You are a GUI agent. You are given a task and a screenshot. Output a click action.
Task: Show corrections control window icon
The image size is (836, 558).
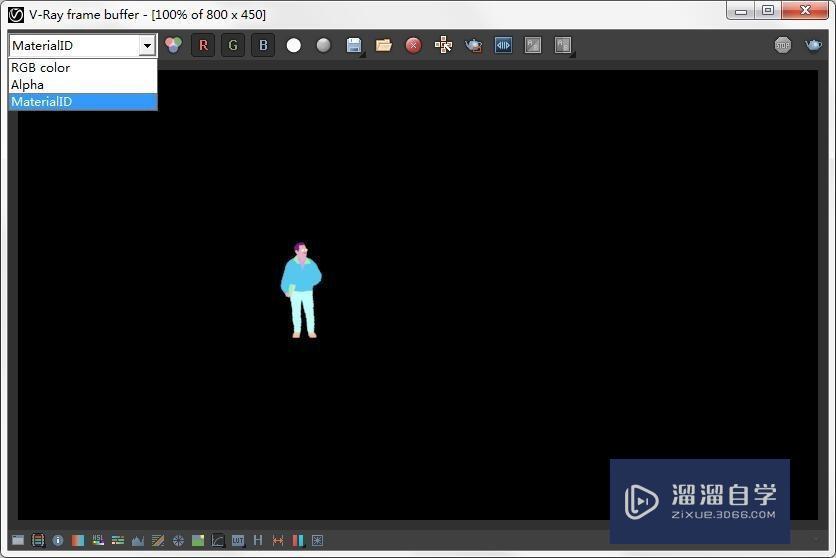pyautogui.click(x=18, y=540)
